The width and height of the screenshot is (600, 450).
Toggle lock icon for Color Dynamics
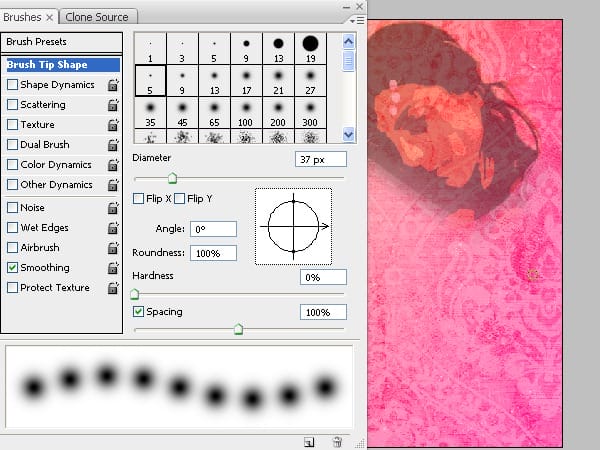pyautogui.click(x=113, y=165)
